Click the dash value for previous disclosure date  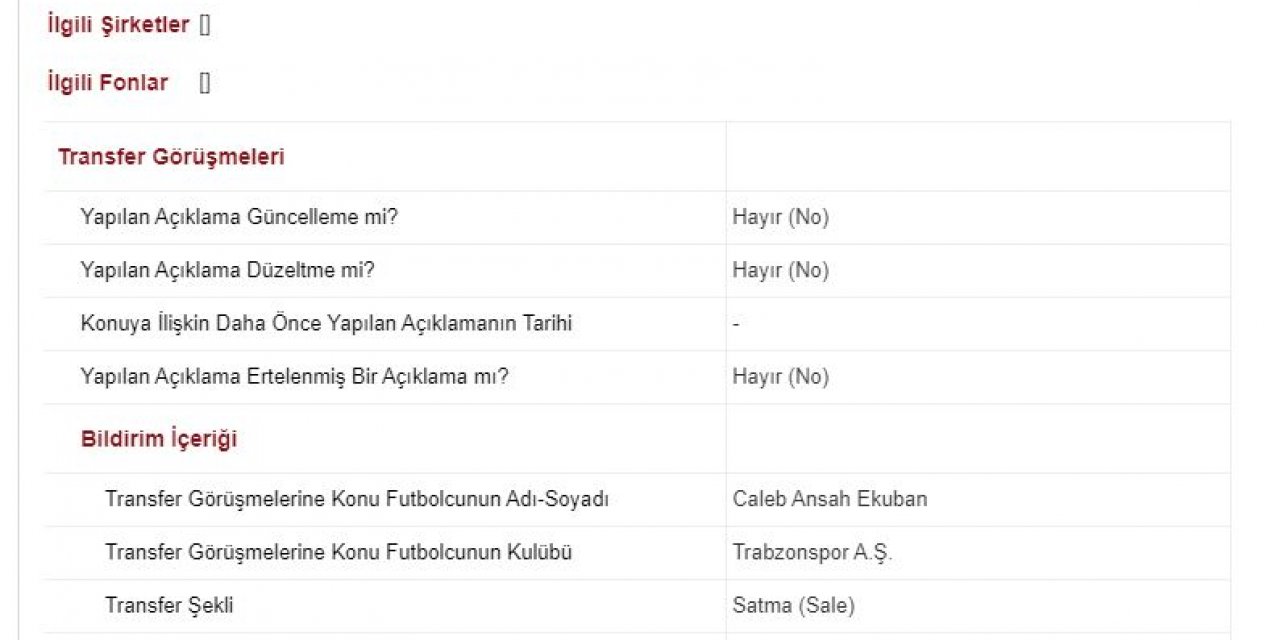tap(736, 324)
